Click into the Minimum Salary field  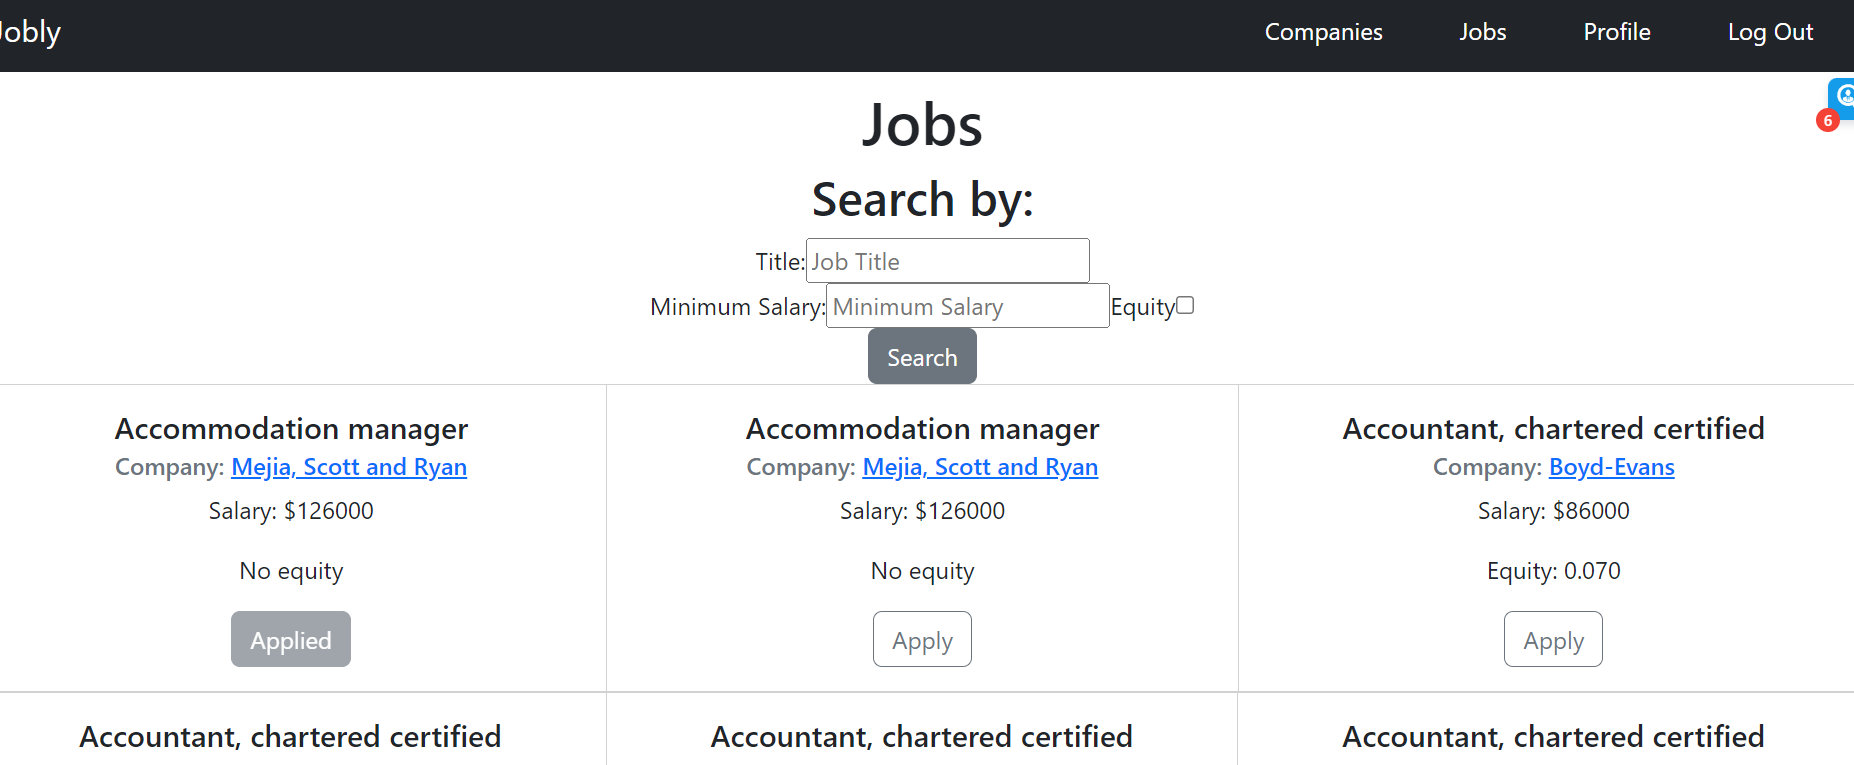[967, 306]
